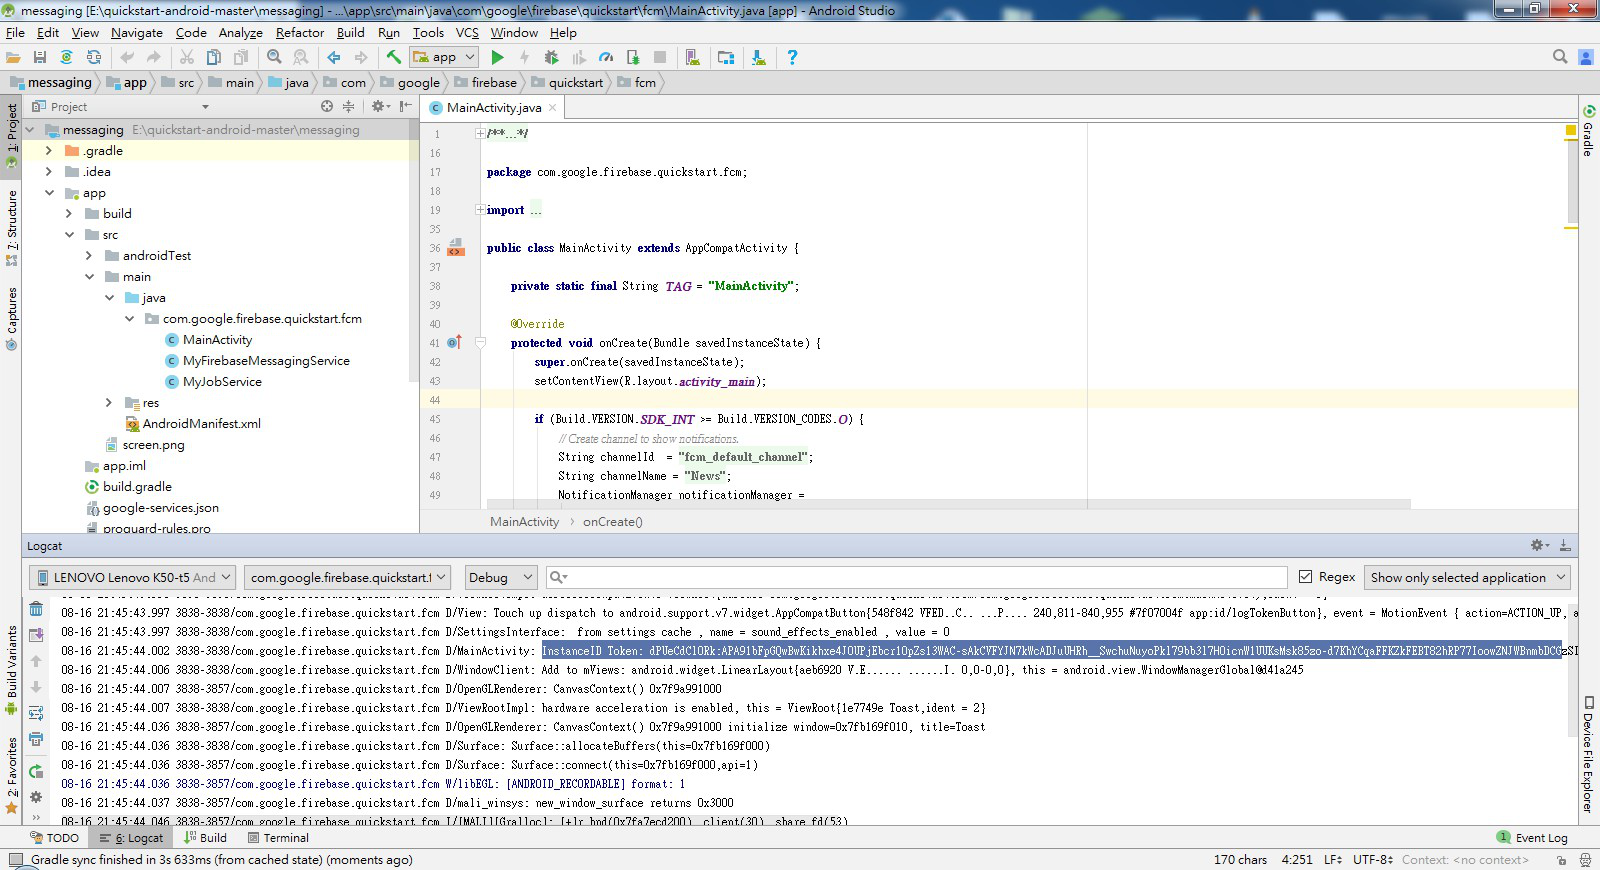Click the quickstart breadcrumb in navigation bar

(x=575, y=83)
